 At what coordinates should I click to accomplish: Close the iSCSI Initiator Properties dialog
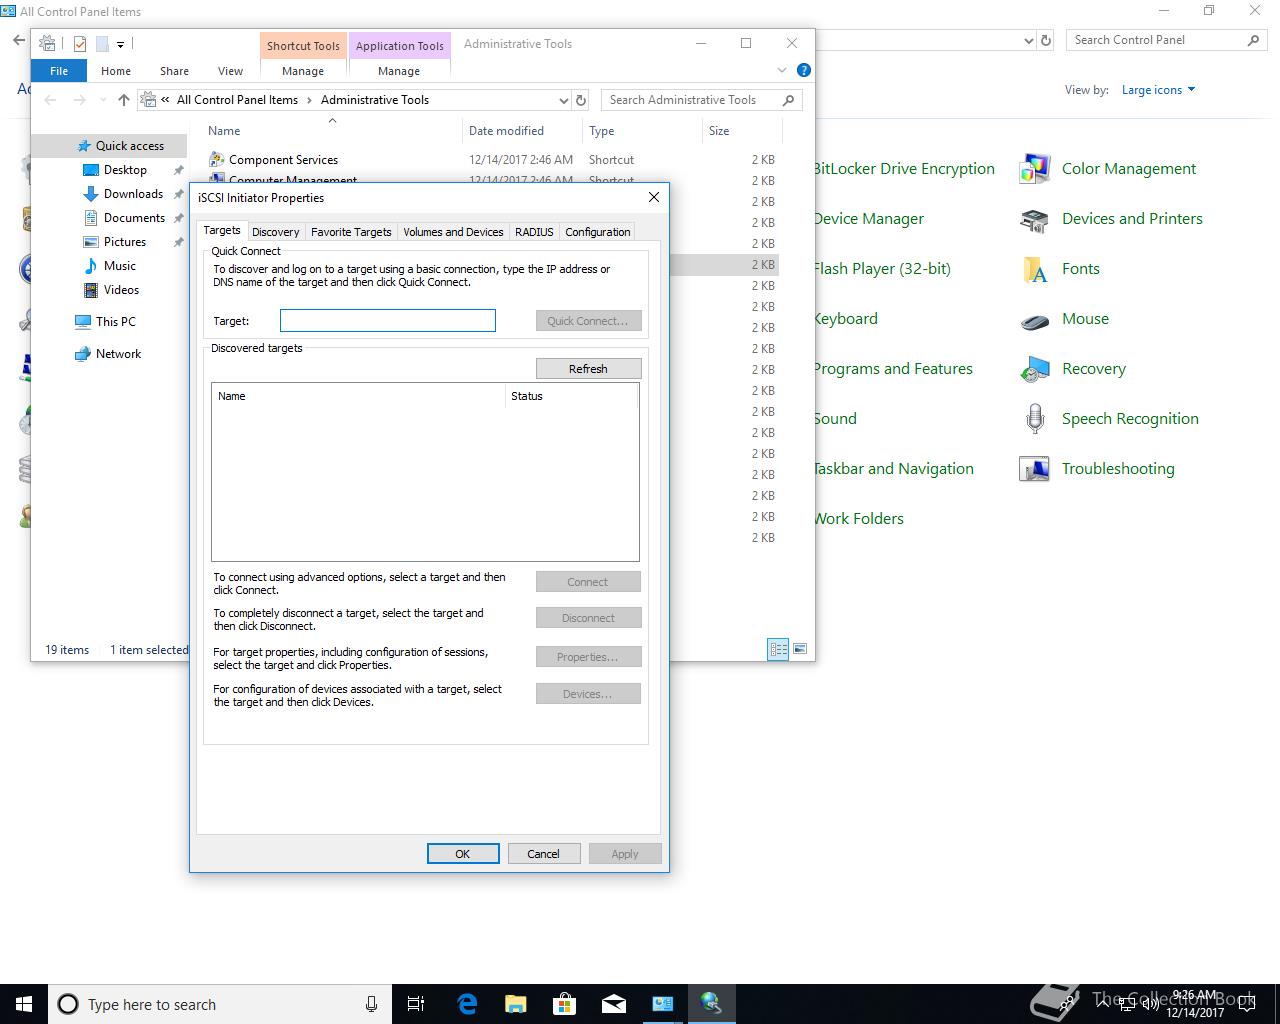[654, 197]
